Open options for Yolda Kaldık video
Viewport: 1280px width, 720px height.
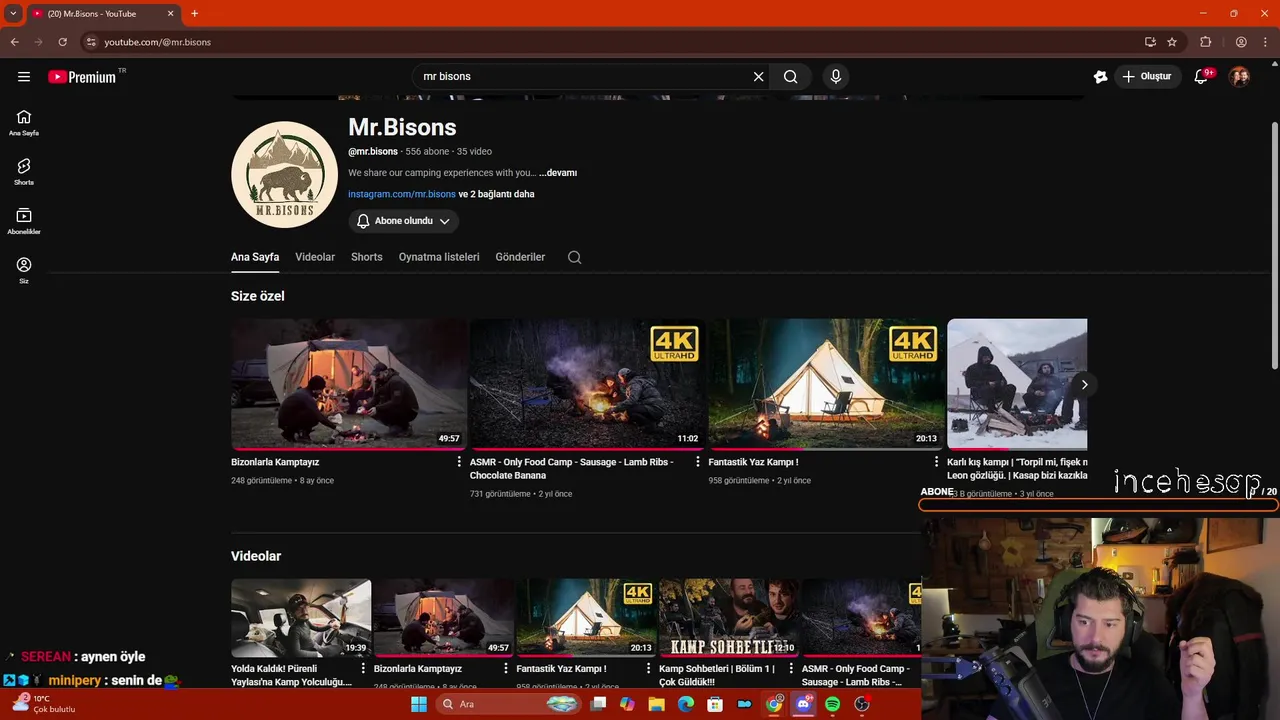pos(363,669)
